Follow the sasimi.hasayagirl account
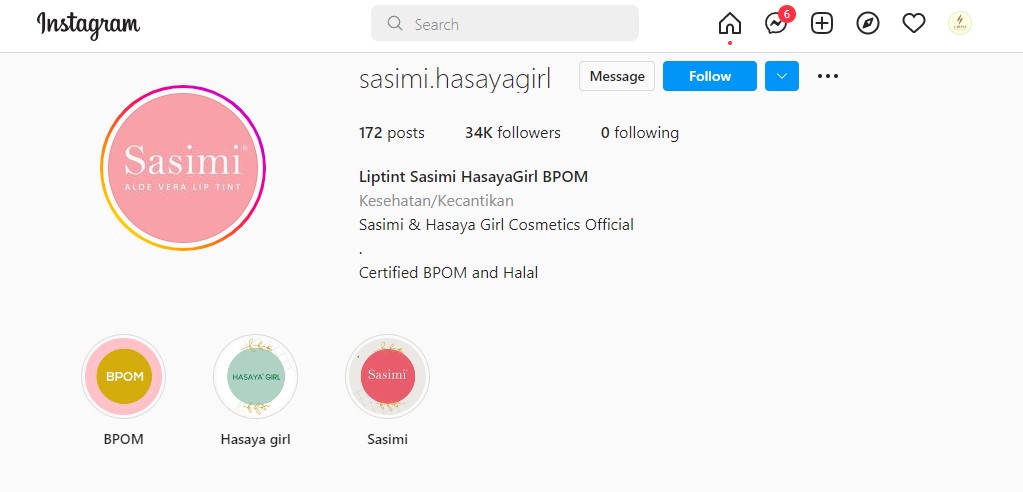This screenshot has height=492, width=1023. [x=709, y=76]
